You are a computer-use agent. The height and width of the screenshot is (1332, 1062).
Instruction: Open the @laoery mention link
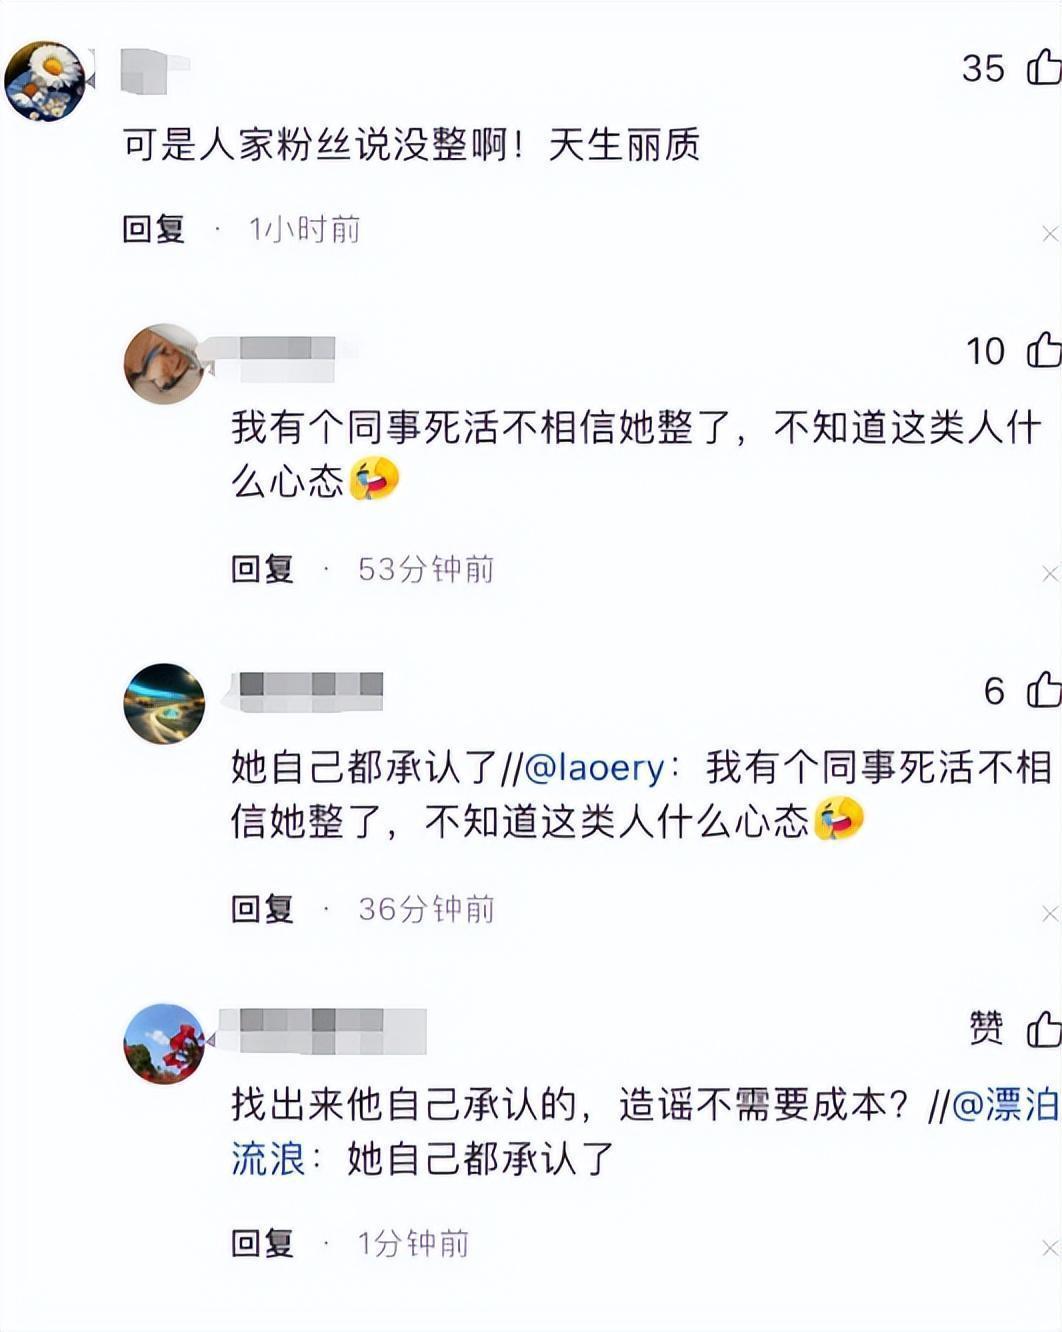click(x=594, y=767)
